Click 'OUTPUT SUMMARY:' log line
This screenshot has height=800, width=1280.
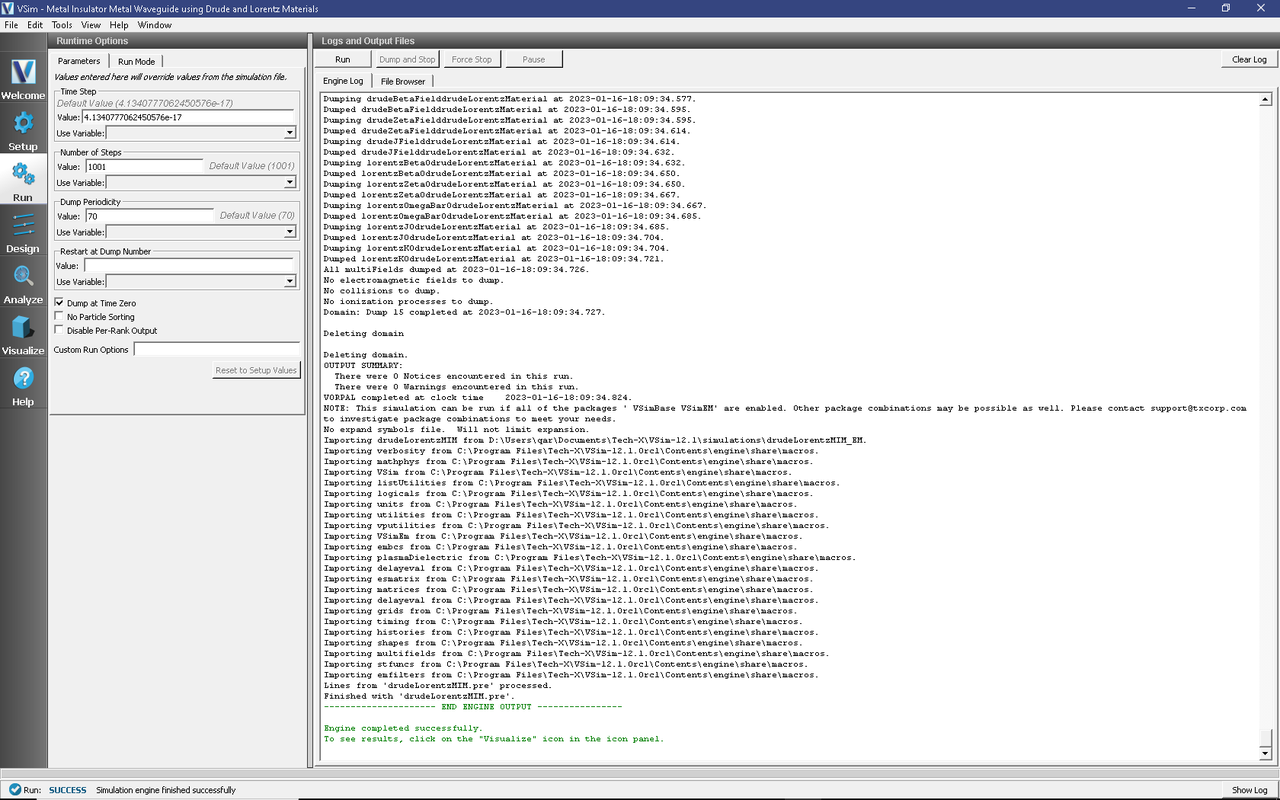pos(363,366)
